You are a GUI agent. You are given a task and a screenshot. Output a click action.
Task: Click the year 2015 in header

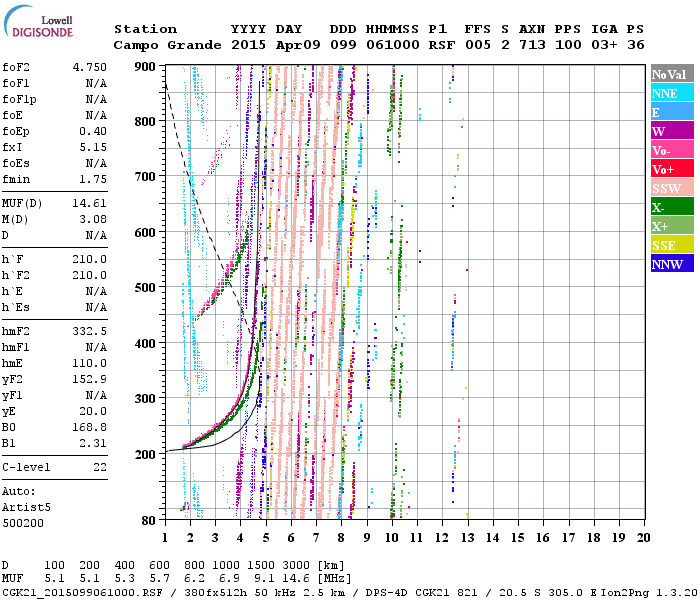tap(248, 45)
